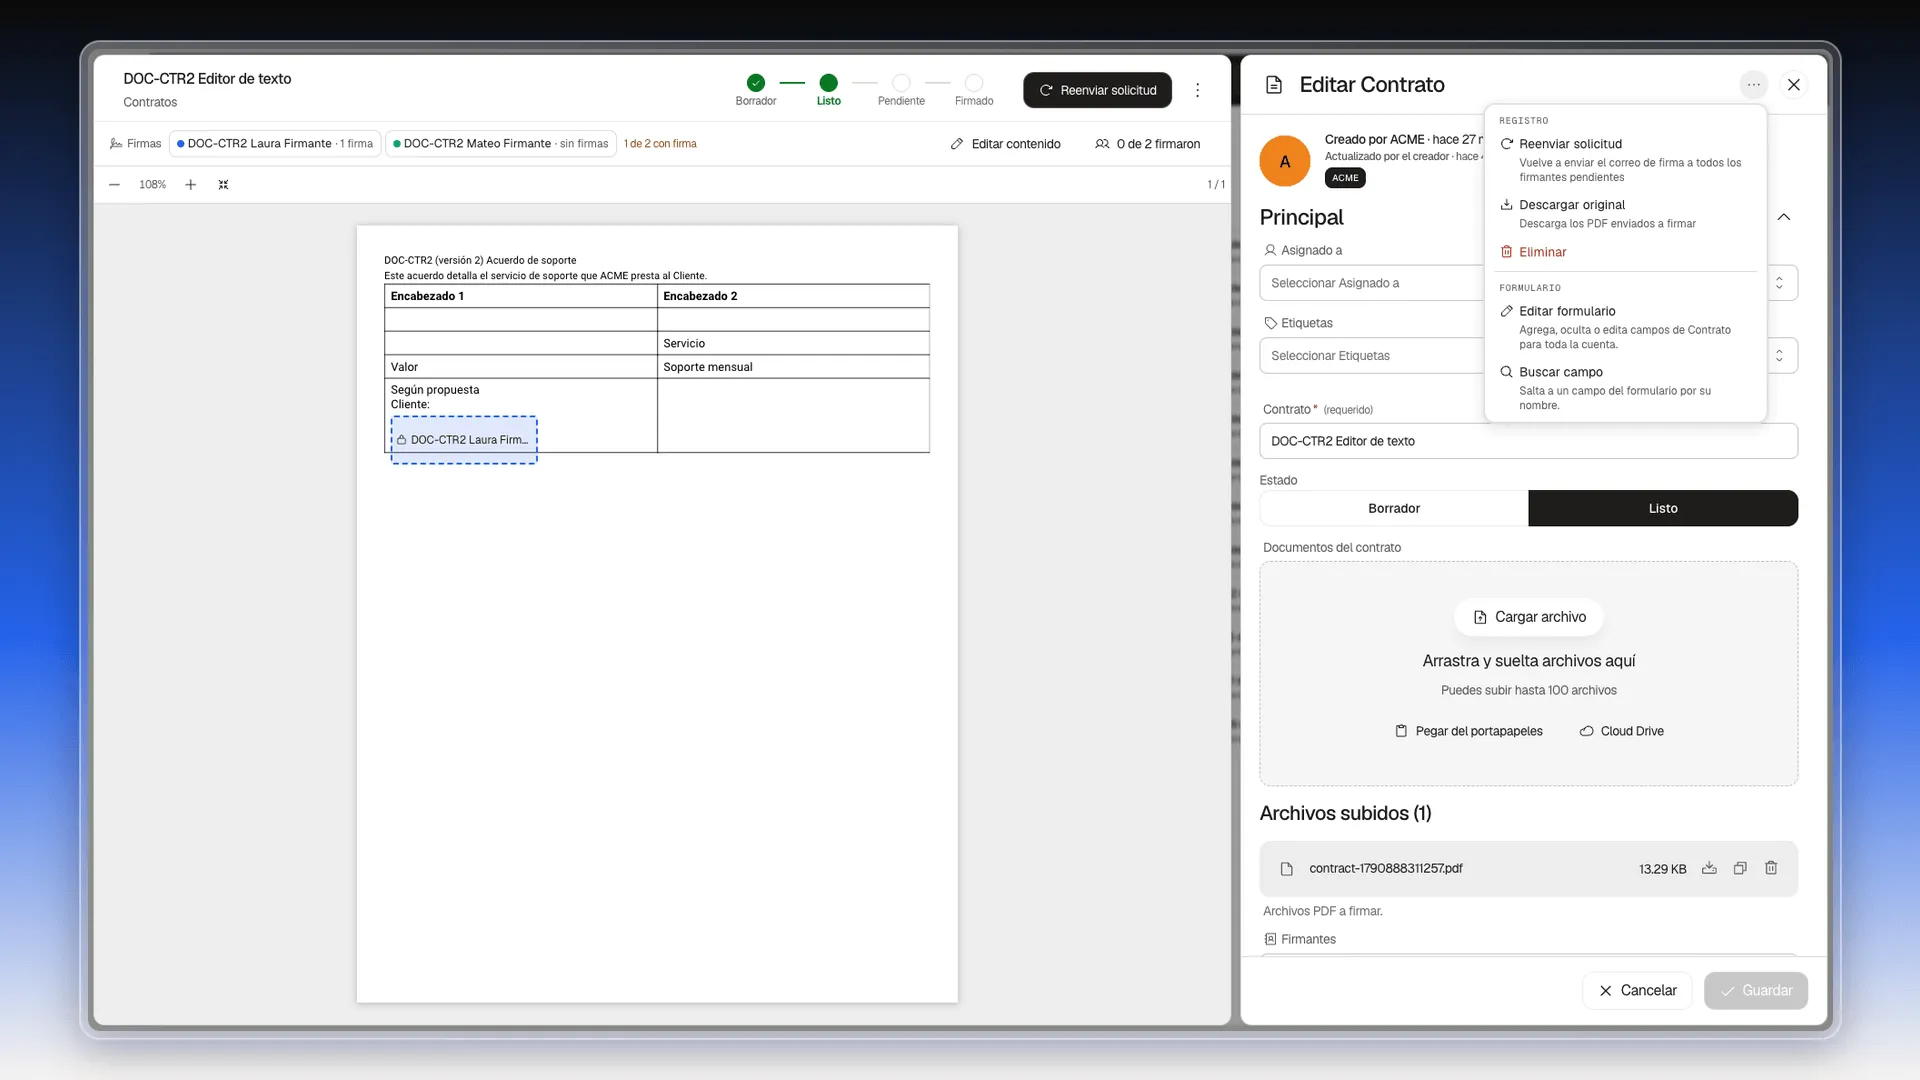The image size is (1920, 1080).
Task: Click the Cloud Drive option
Action: 1621,731
